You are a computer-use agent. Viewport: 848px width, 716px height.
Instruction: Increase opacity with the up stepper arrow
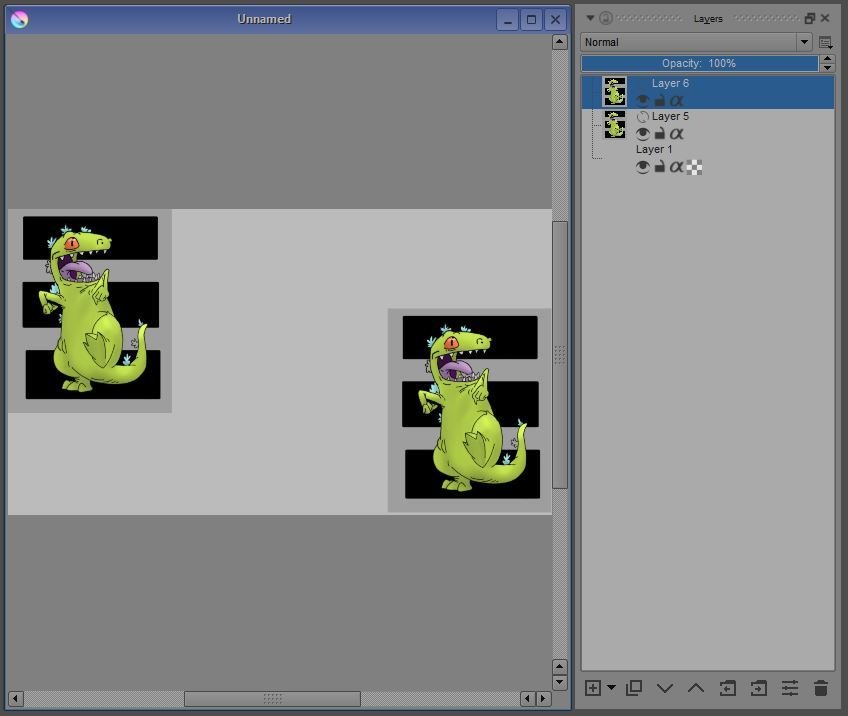(827, 59)
